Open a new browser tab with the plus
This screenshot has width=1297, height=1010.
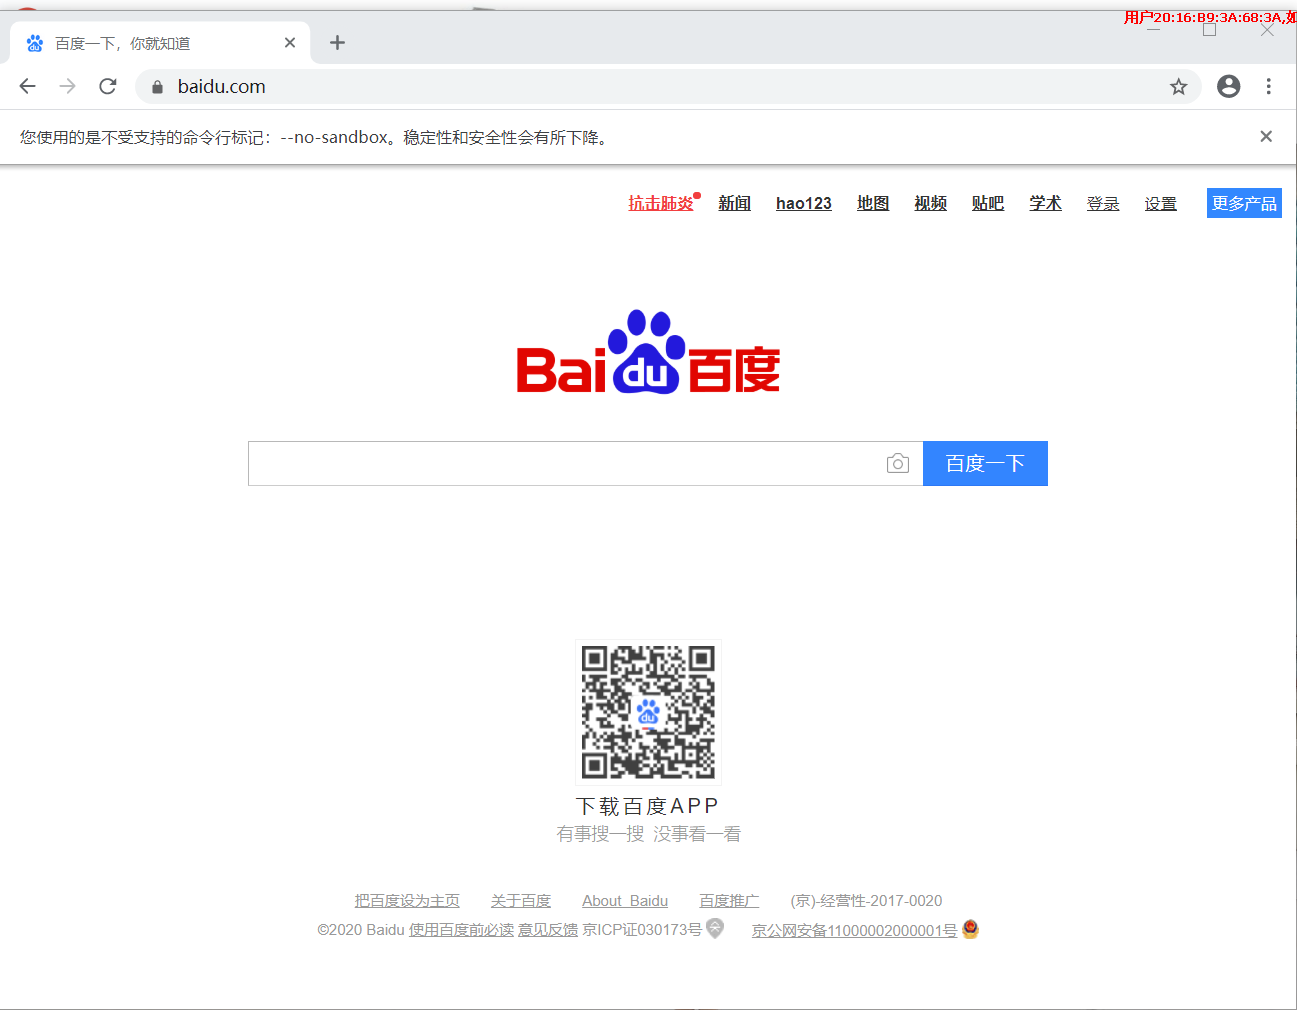(x=337, y=42)
